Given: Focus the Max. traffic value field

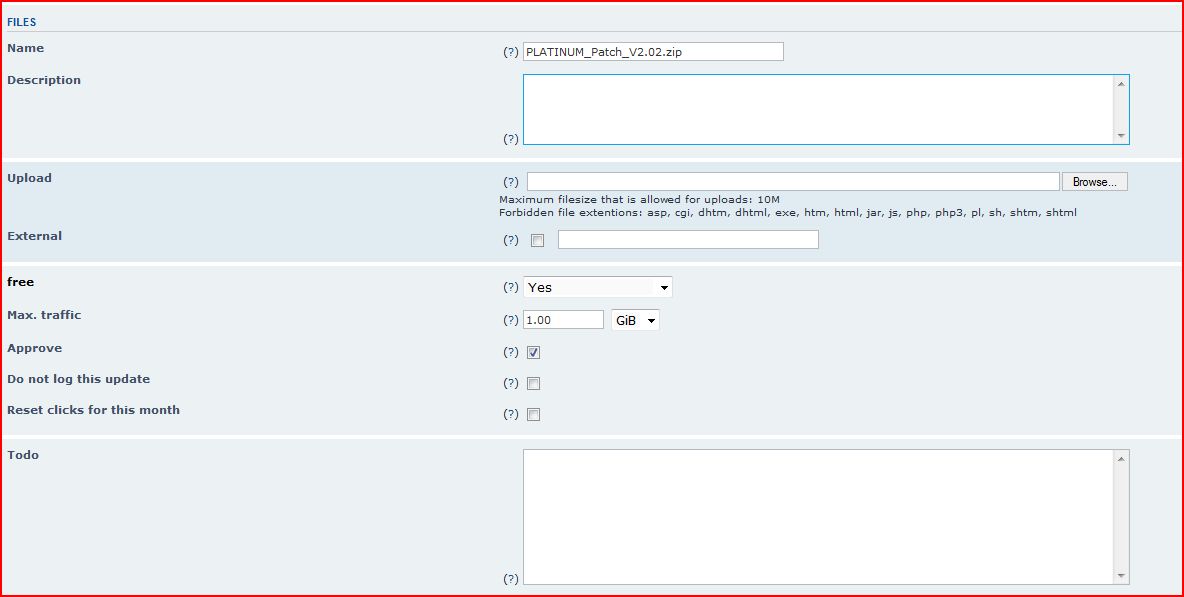Looking at the screenshot, I should (563, 320).
